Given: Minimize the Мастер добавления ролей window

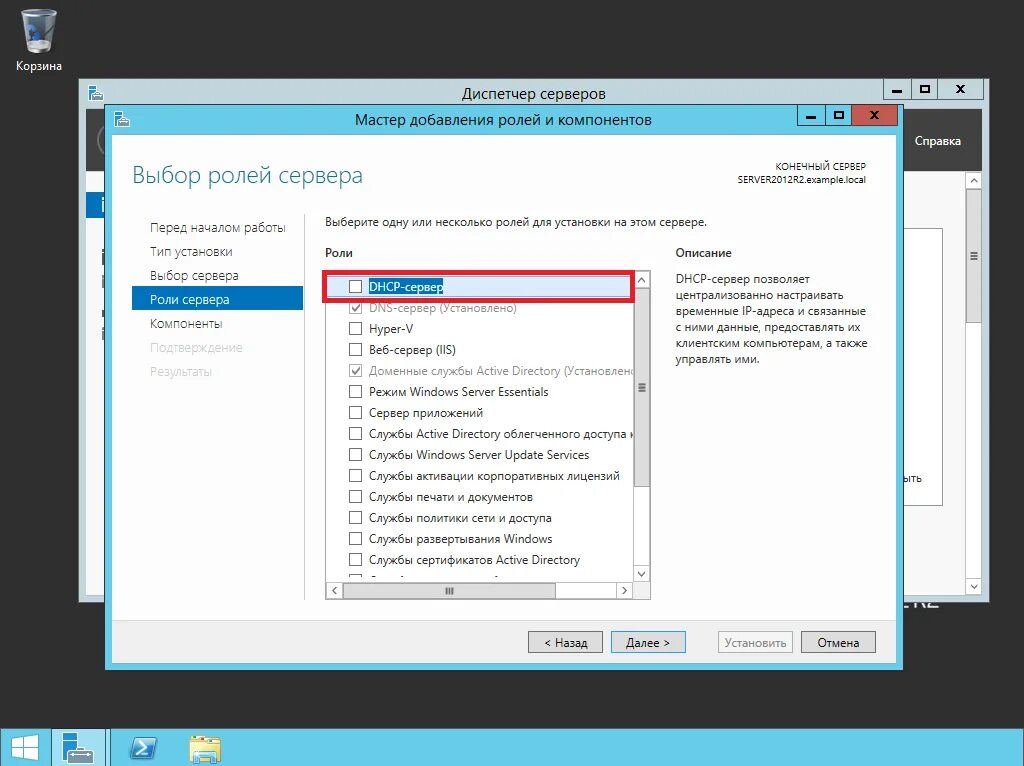Looking at the screenshot, I should tap(811, 116).
